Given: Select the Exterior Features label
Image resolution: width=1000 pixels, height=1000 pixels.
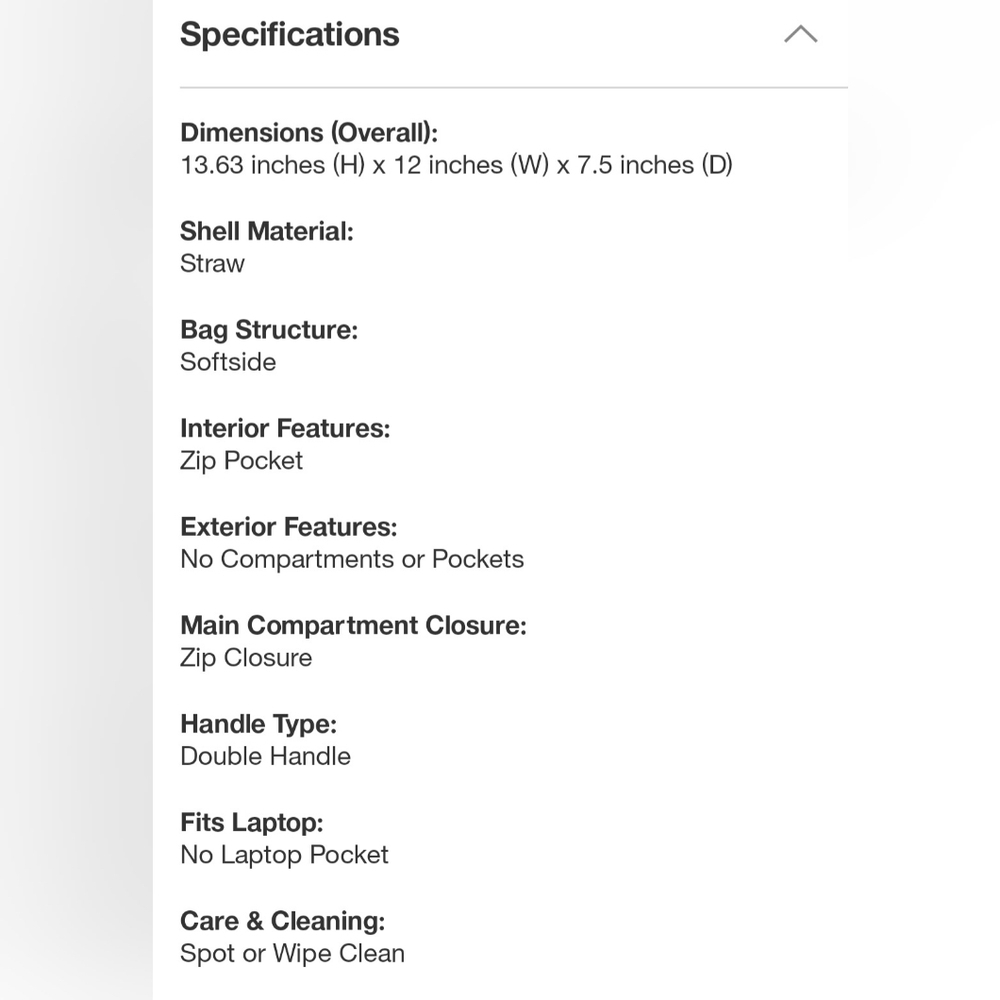Looking at the screenshot, I should pyautogui.click(x=289, y=527).
